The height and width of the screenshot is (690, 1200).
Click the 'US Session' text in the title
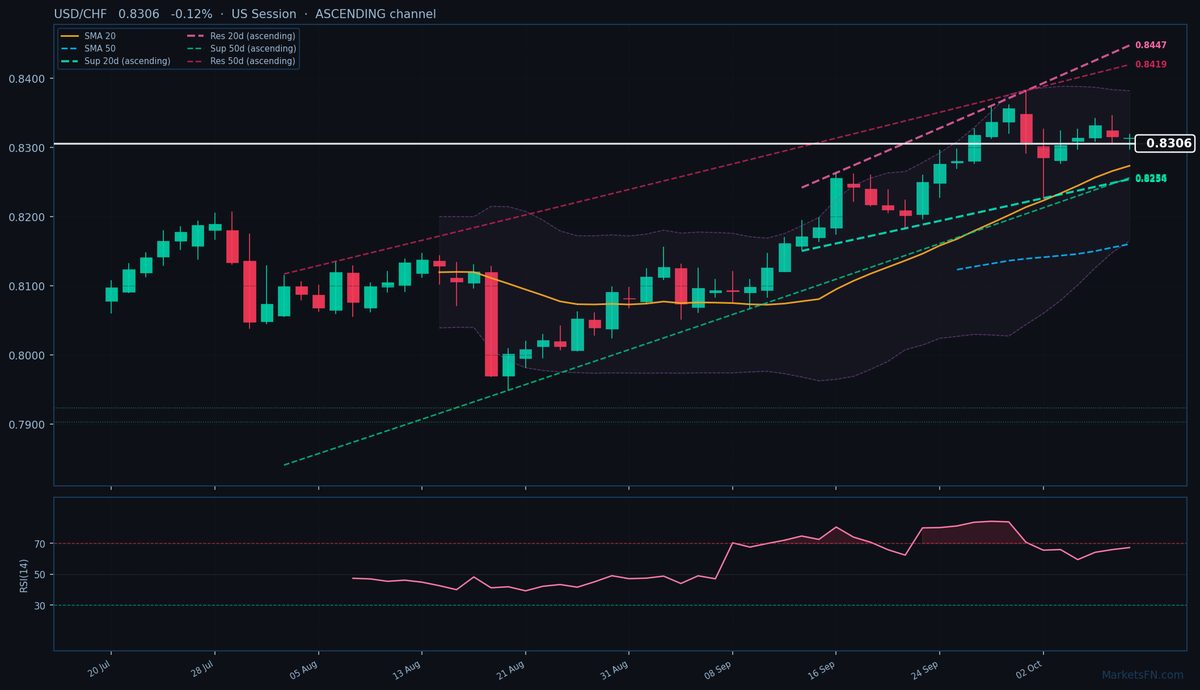[262, 14]
